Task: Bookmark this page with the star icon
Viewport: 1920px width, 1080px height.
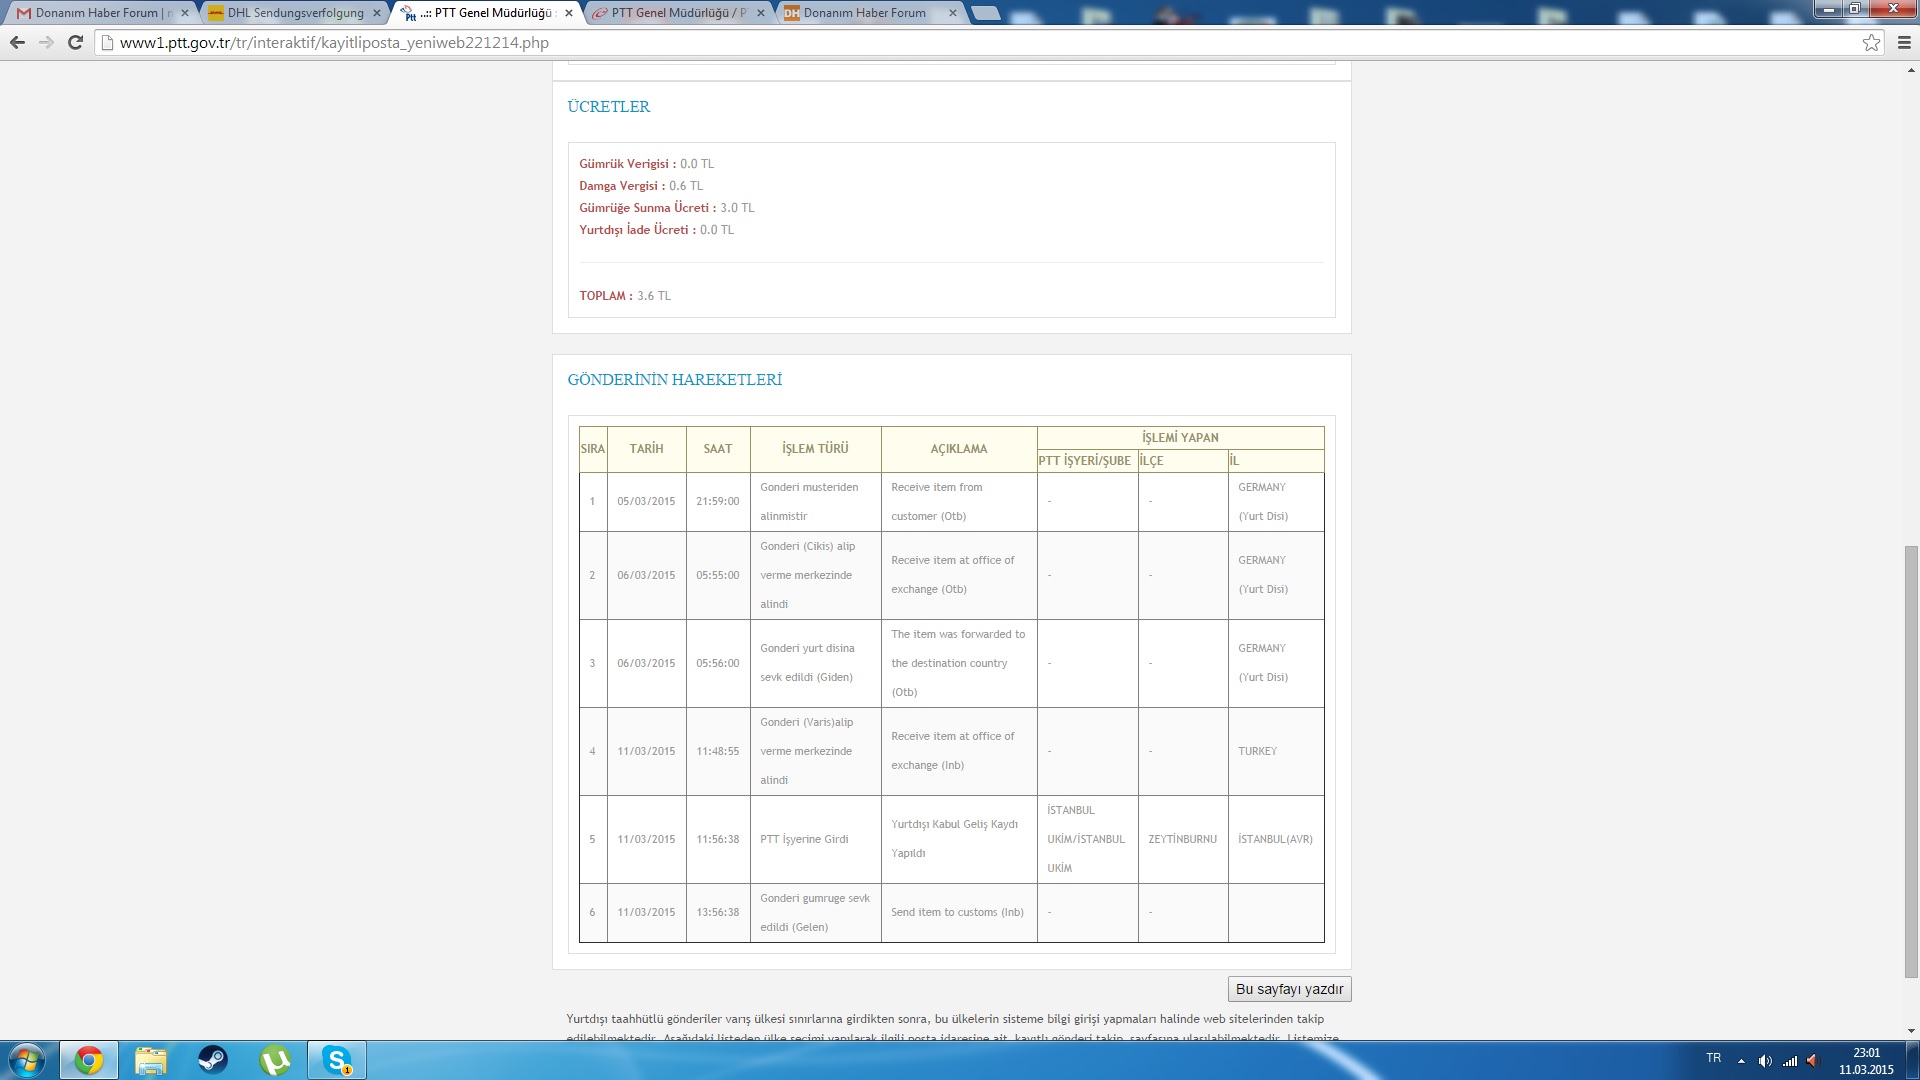Action: pos(1871,43)
